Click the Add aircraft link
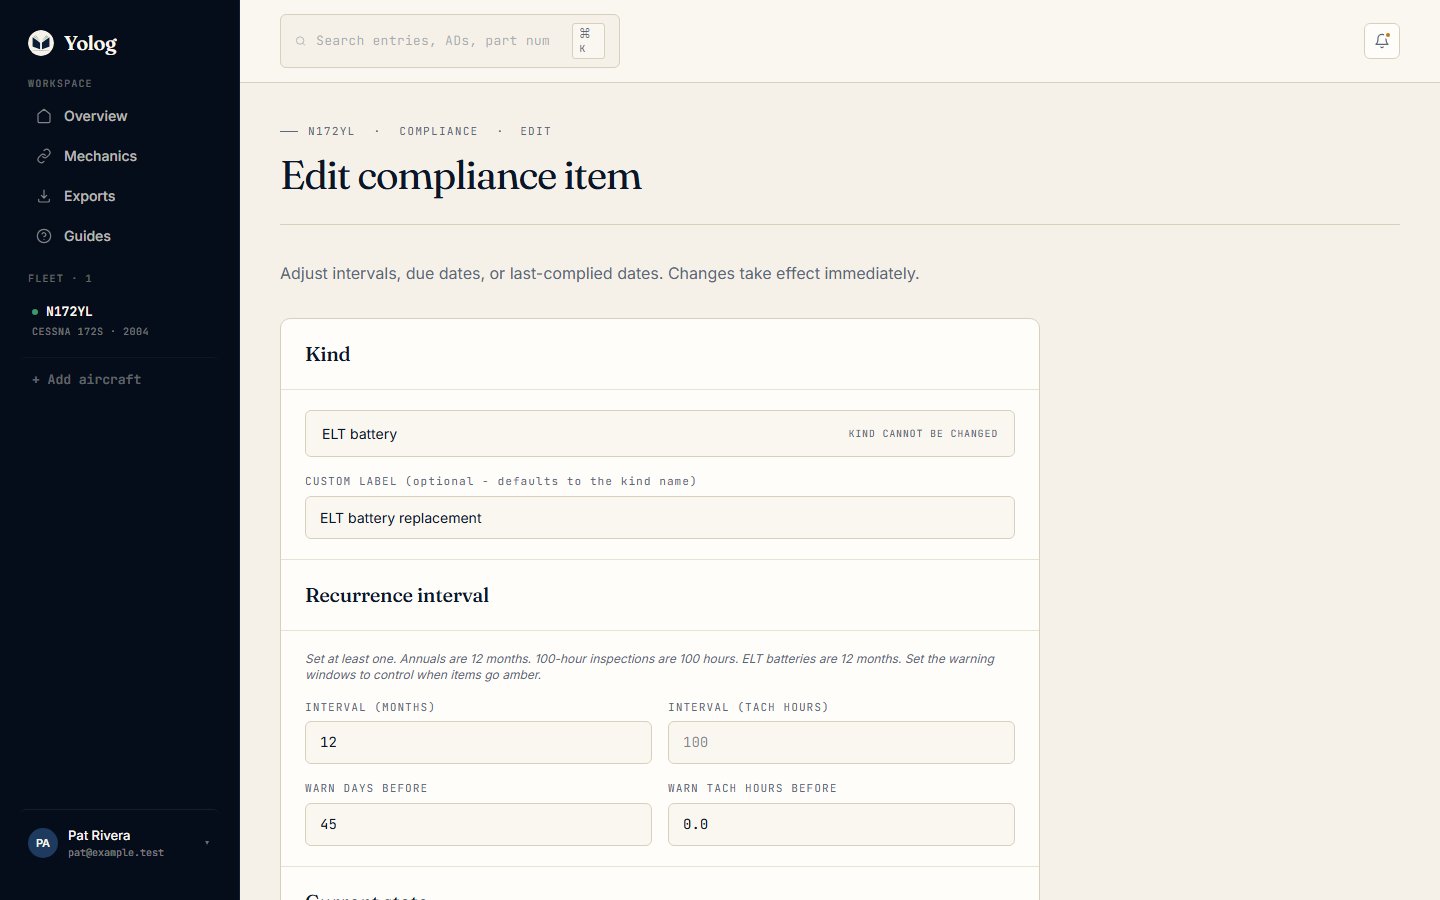This screenshot has height=900, width=1440. [87, 379]
